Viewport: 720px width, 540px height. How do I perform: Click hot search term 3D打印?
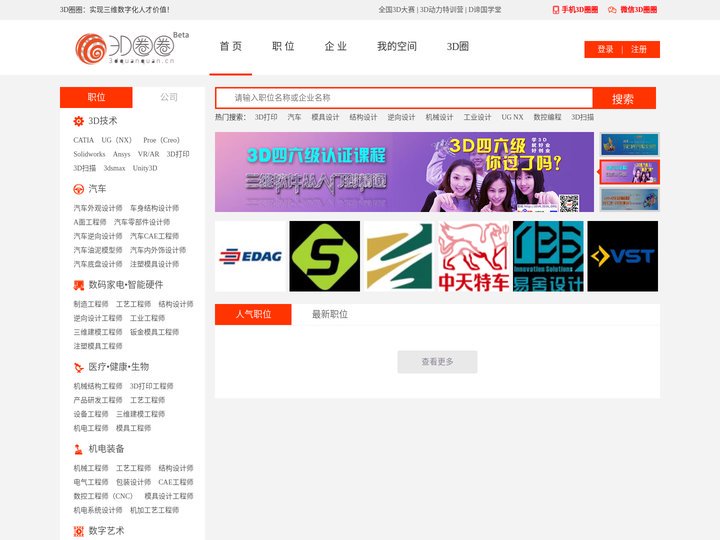click(x=266, y=117)
